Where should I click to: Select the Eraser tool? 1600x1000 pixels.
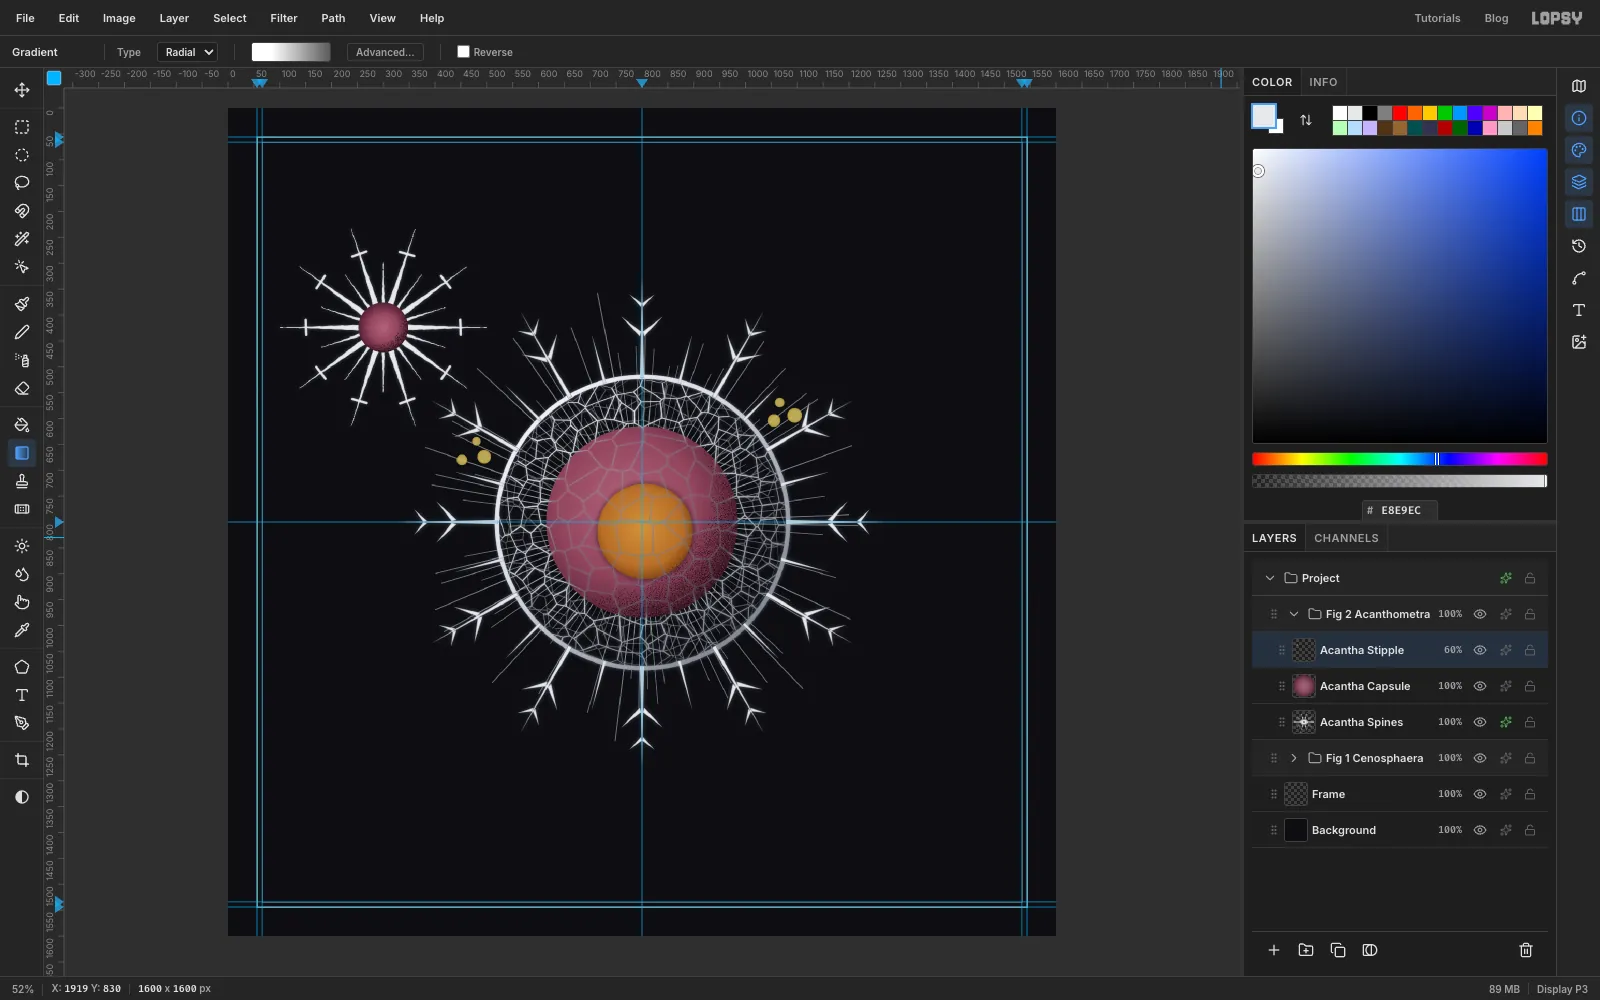[x=22, y=389]
